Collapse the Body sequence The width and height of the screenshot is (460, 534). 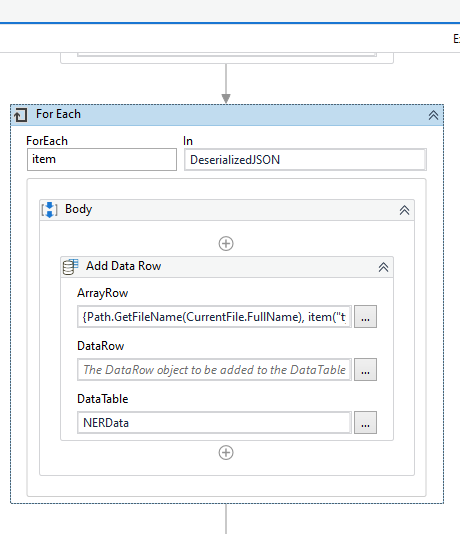[x=404, y=210]
